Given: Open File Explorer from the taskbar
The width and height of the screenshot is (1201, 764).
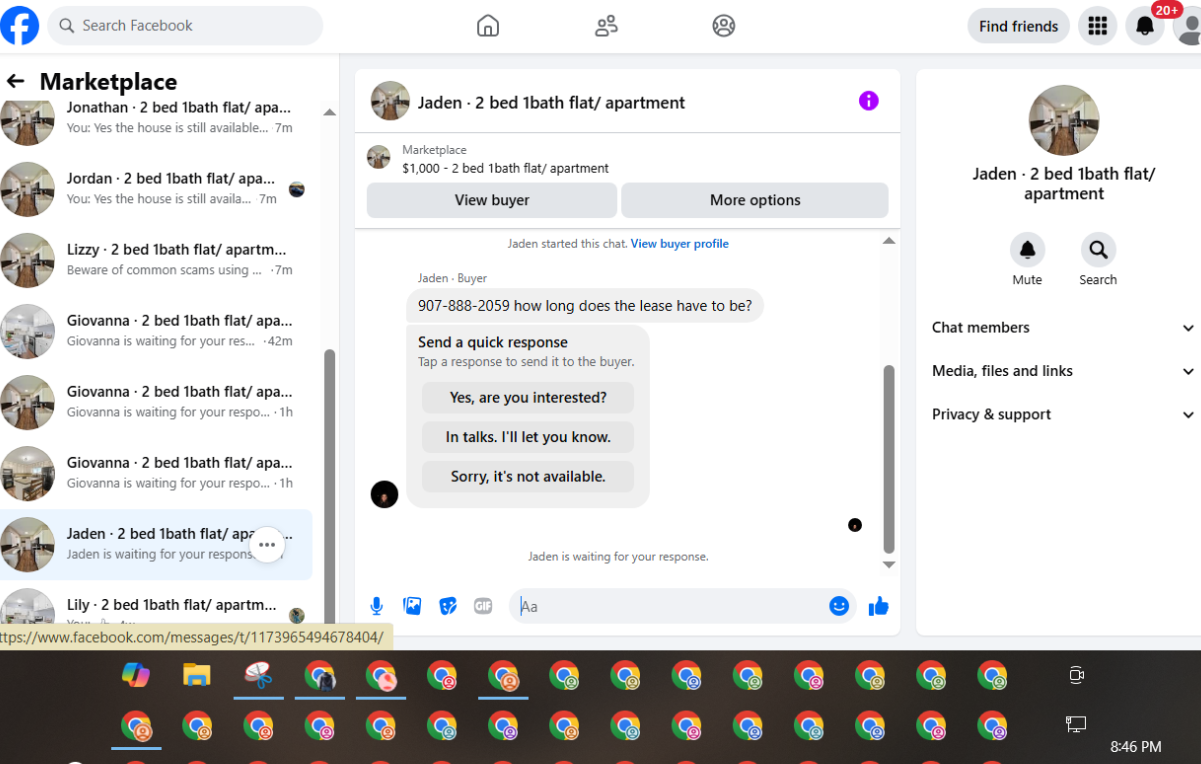Looking at the screenshot, I should 197,676.
